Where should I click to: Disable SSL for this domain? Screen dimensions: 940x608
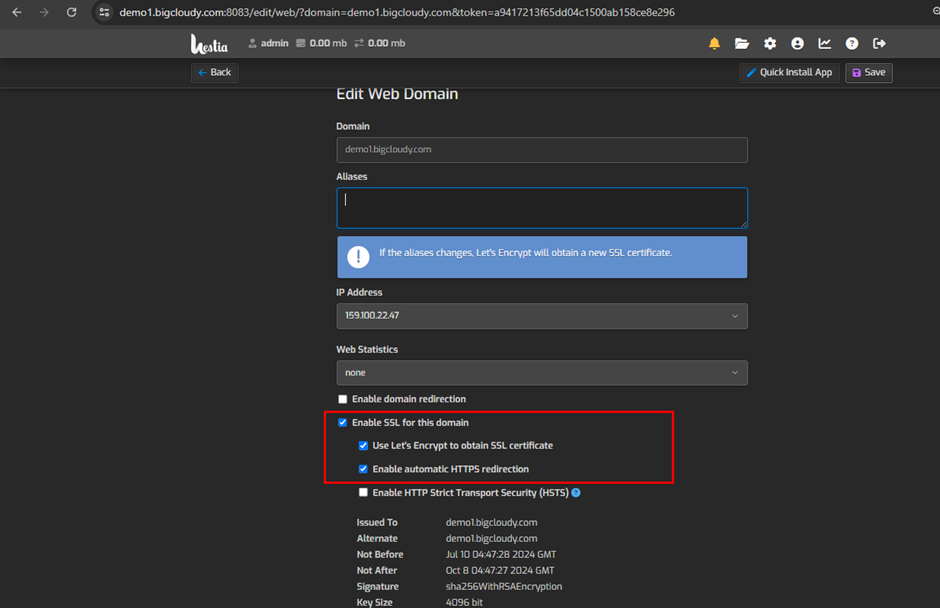tap(343, 422)
